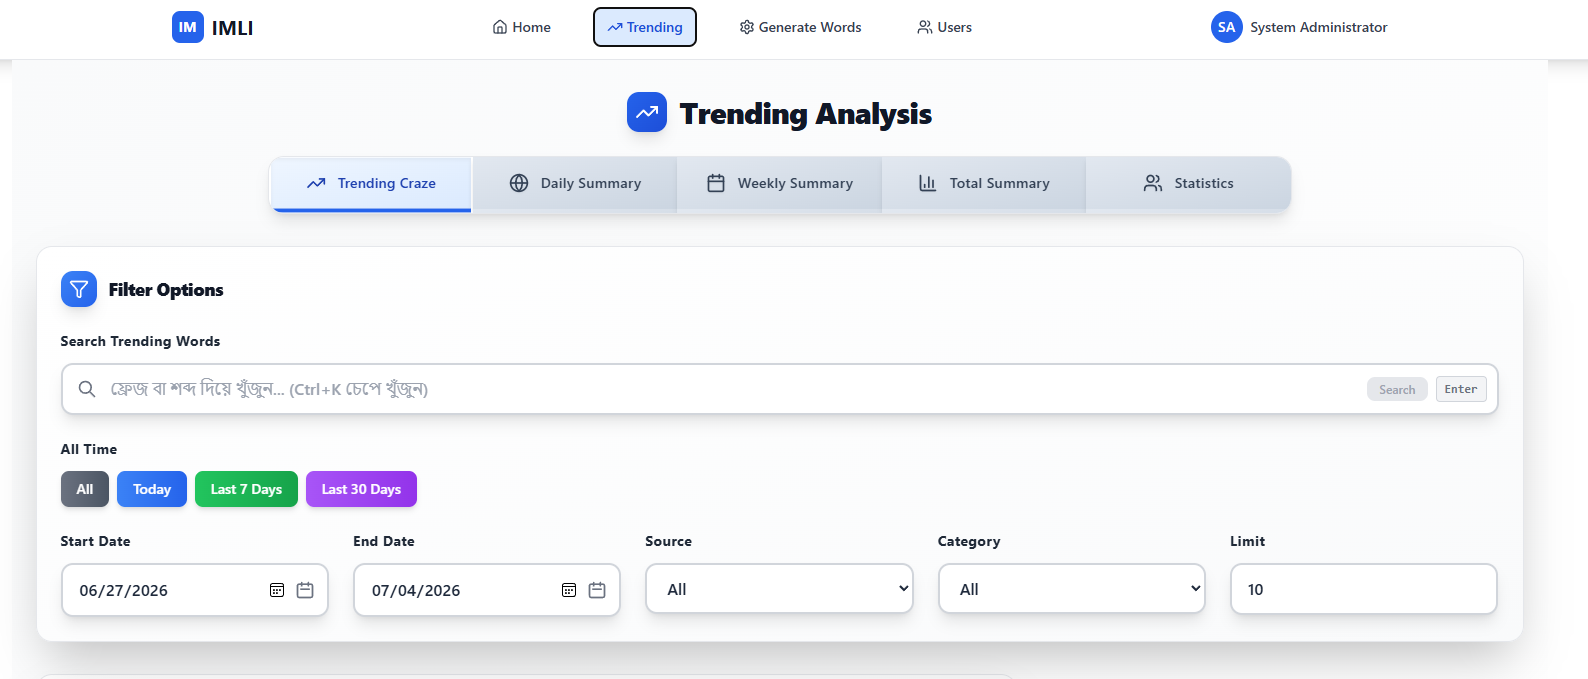1588x679 pixels.
Task: Expand the Category dropdown
Action: (1072, 589)
